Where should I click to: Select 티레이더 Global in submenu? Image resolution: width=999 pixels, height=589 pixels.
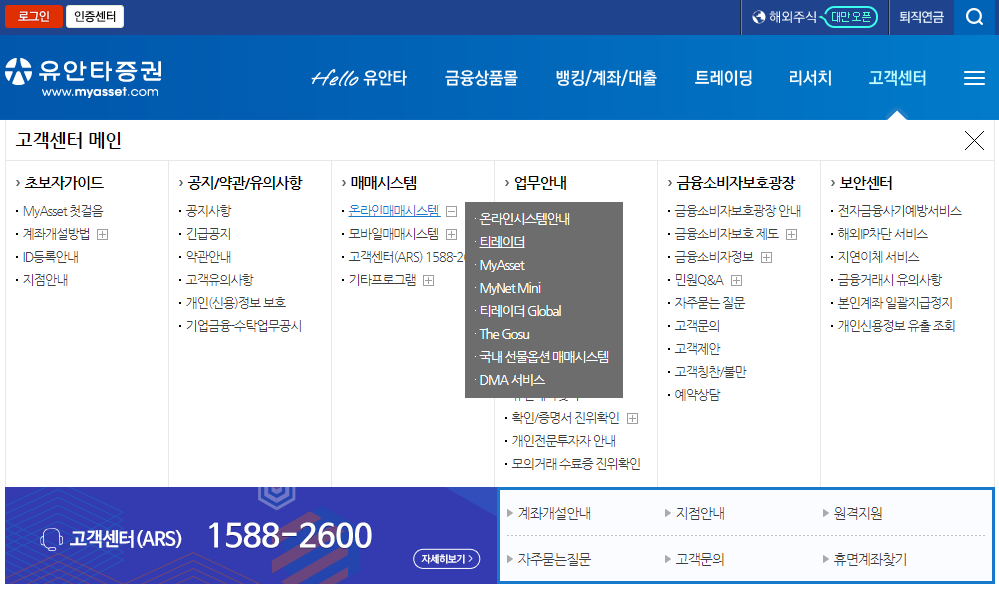tap(521, 311)
